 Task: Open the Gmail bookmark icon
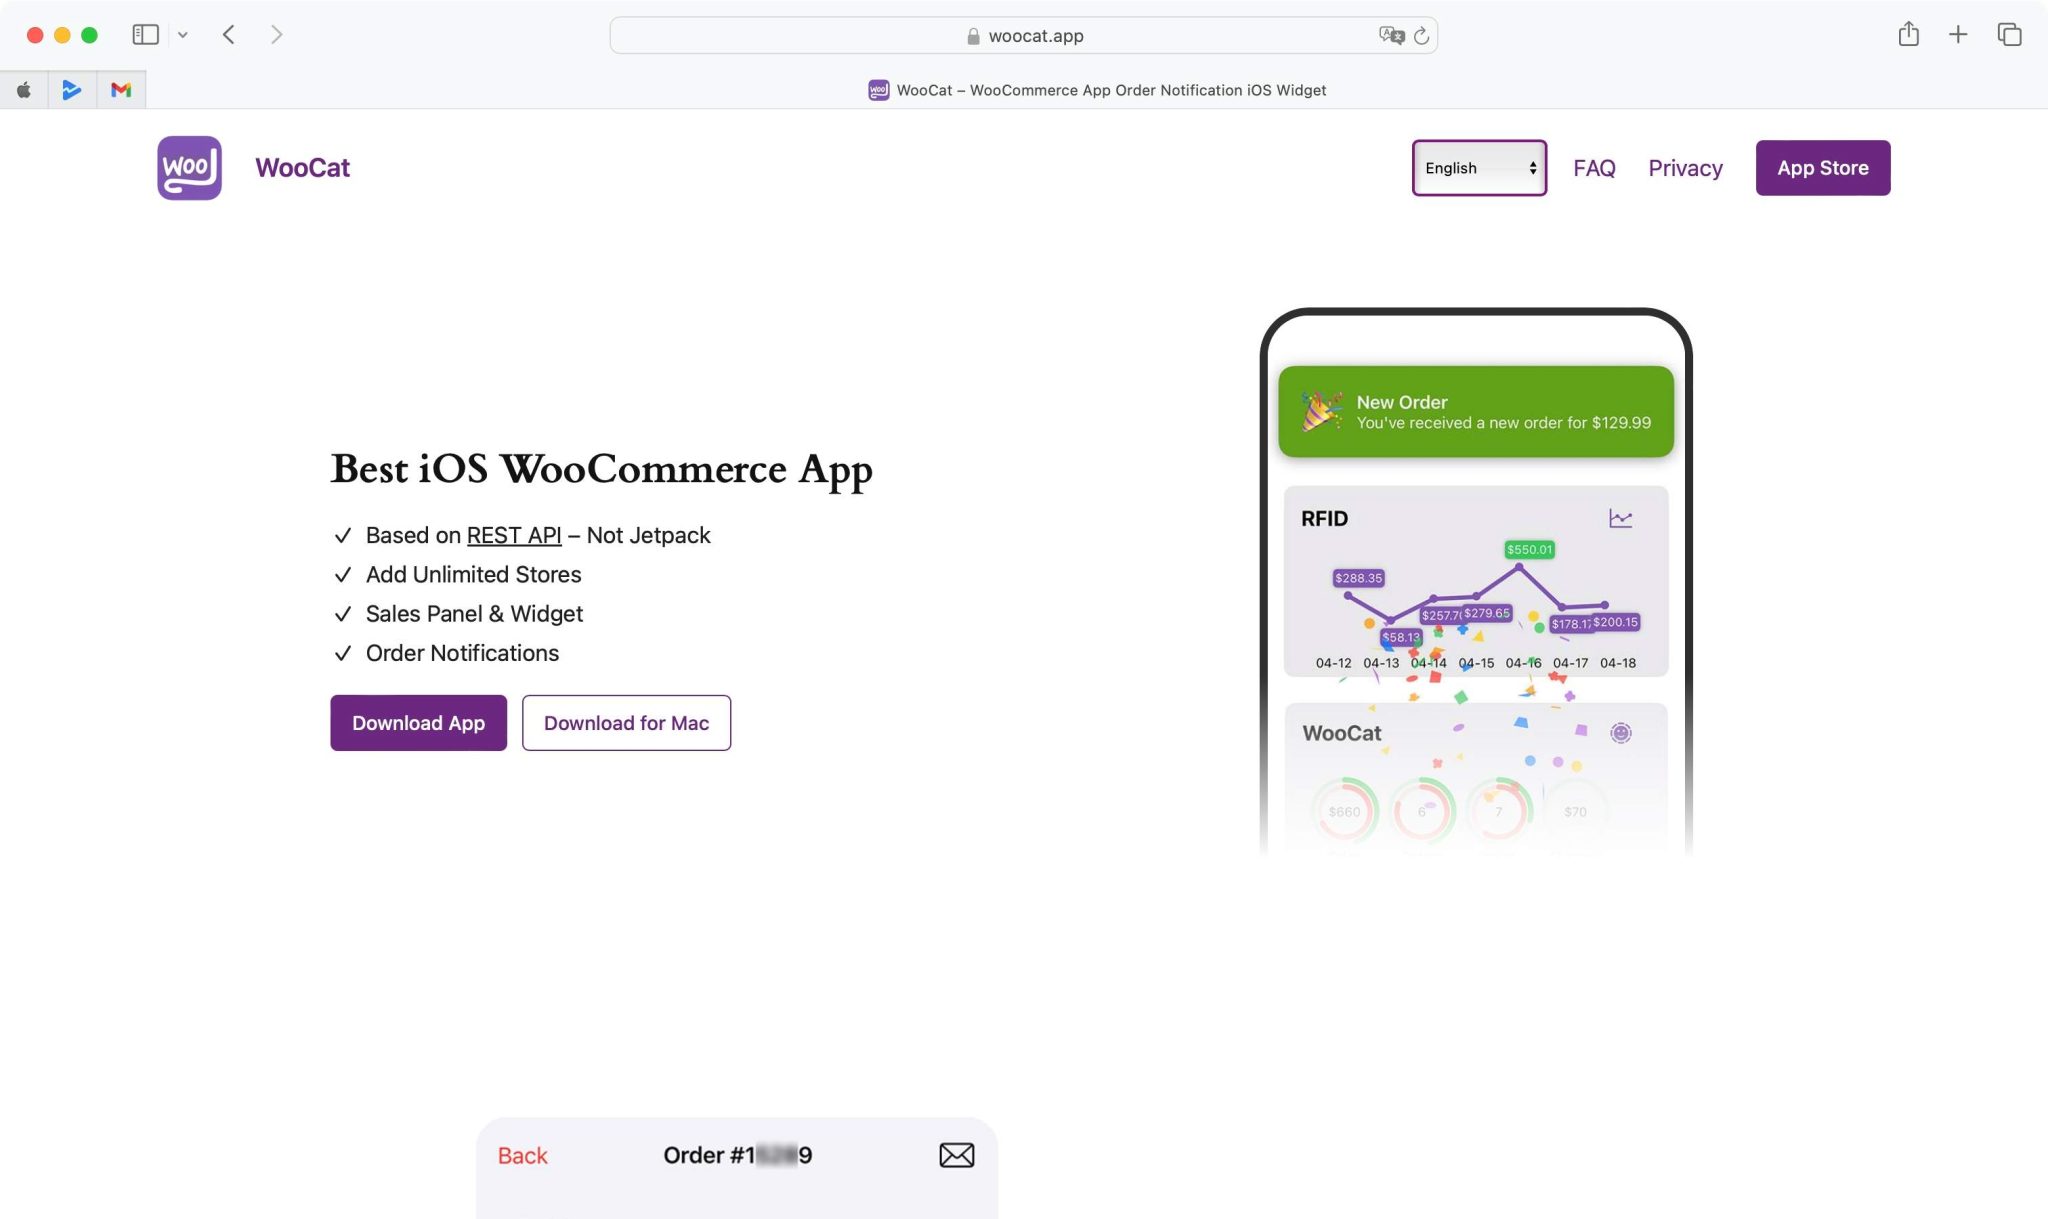coord(121,90)
